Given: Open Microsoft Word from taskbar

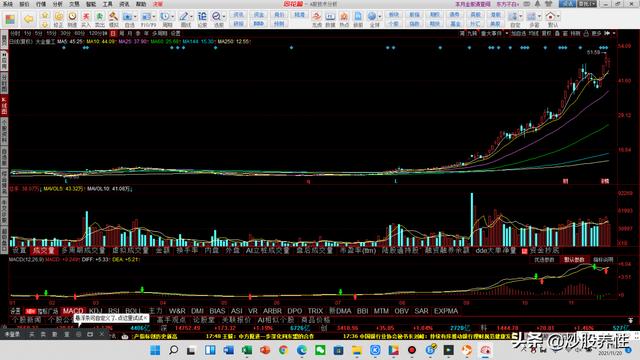Looking at the screenshot, I should click(x=229, y=350).
